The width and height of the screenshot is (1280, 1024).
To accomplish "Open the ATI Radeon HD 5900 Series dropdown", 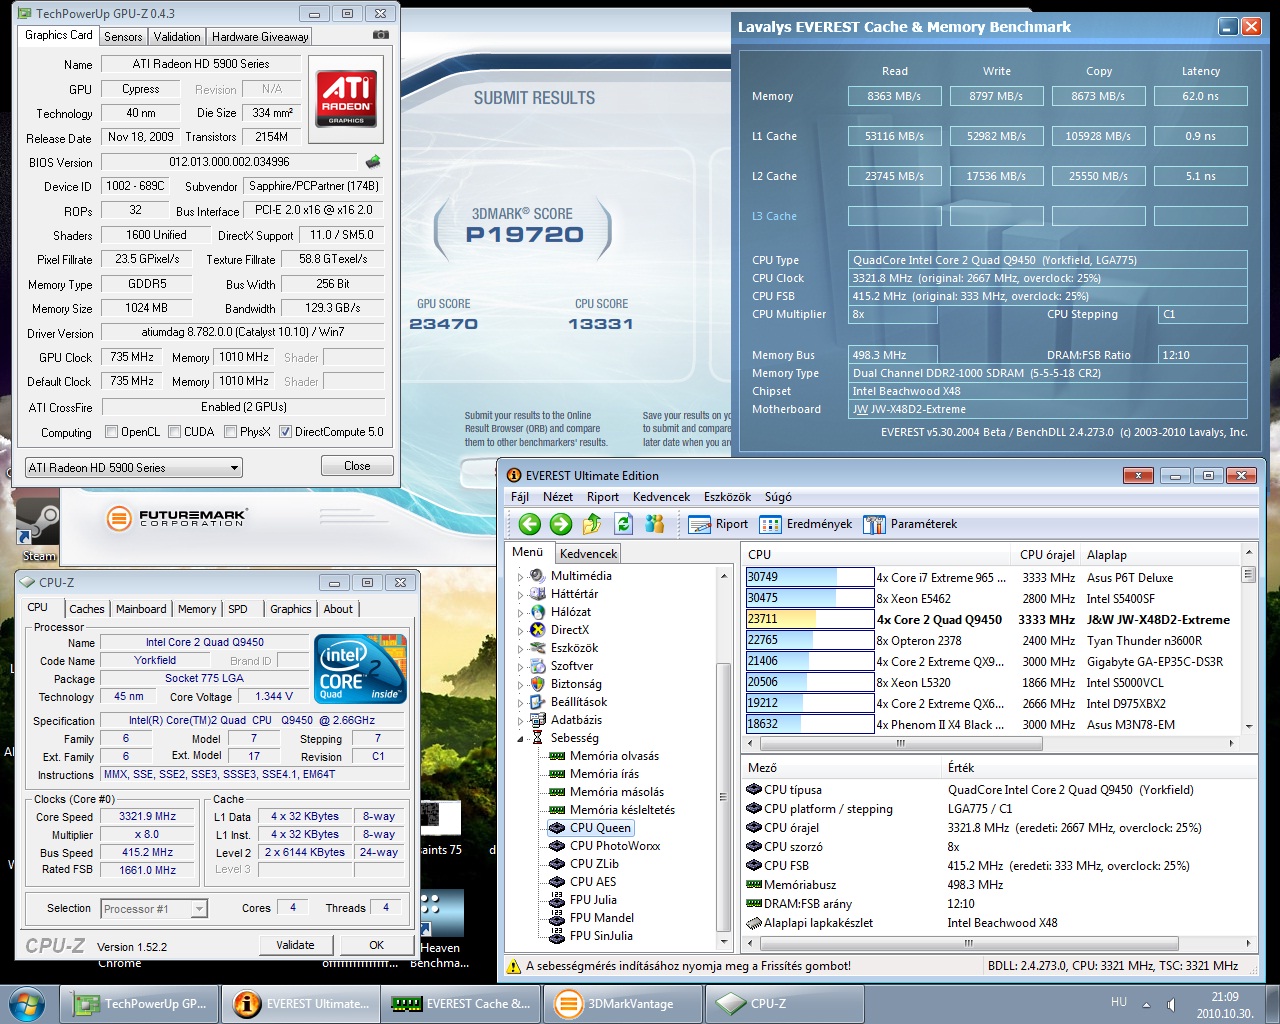I will pos(134,467).
